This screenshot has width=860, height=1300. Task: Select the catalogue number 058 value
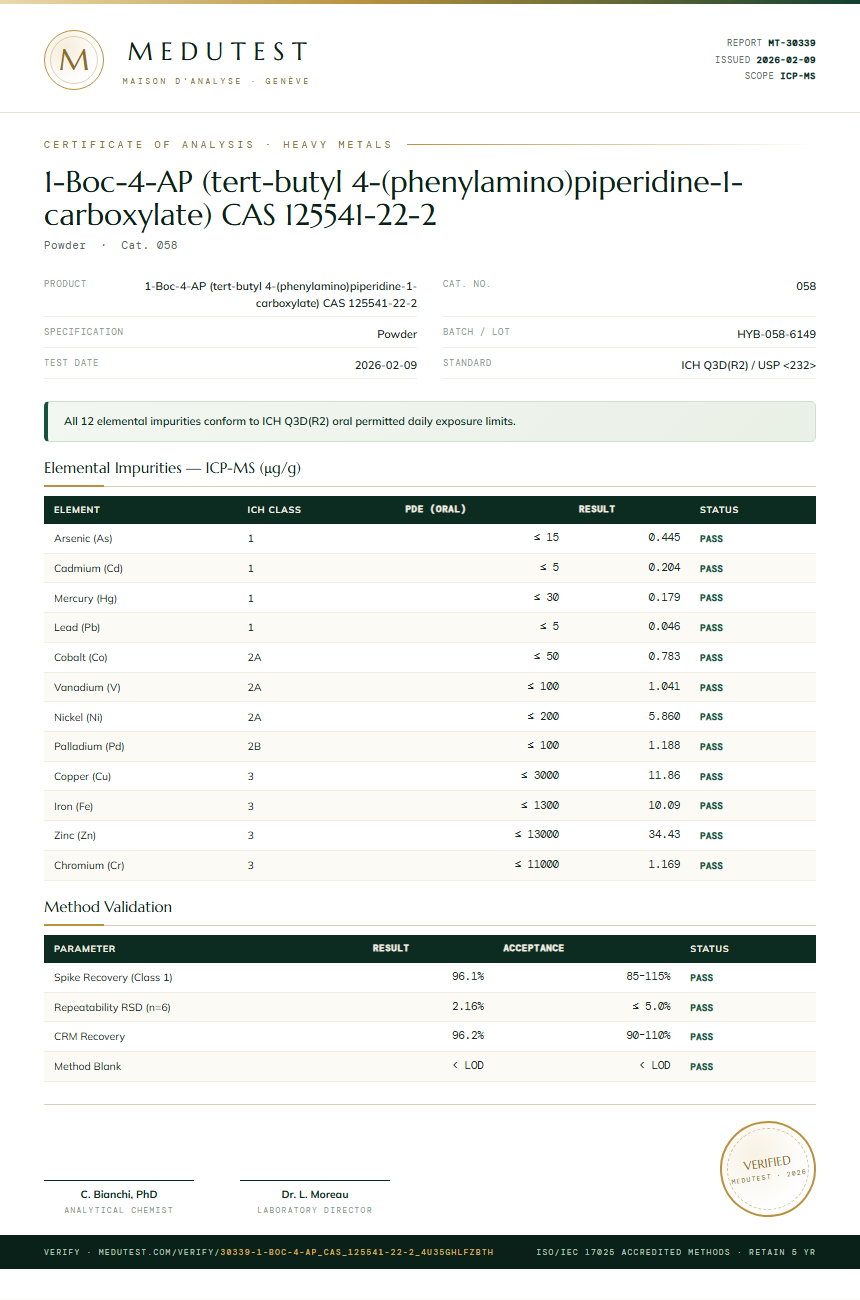(806, 286)
